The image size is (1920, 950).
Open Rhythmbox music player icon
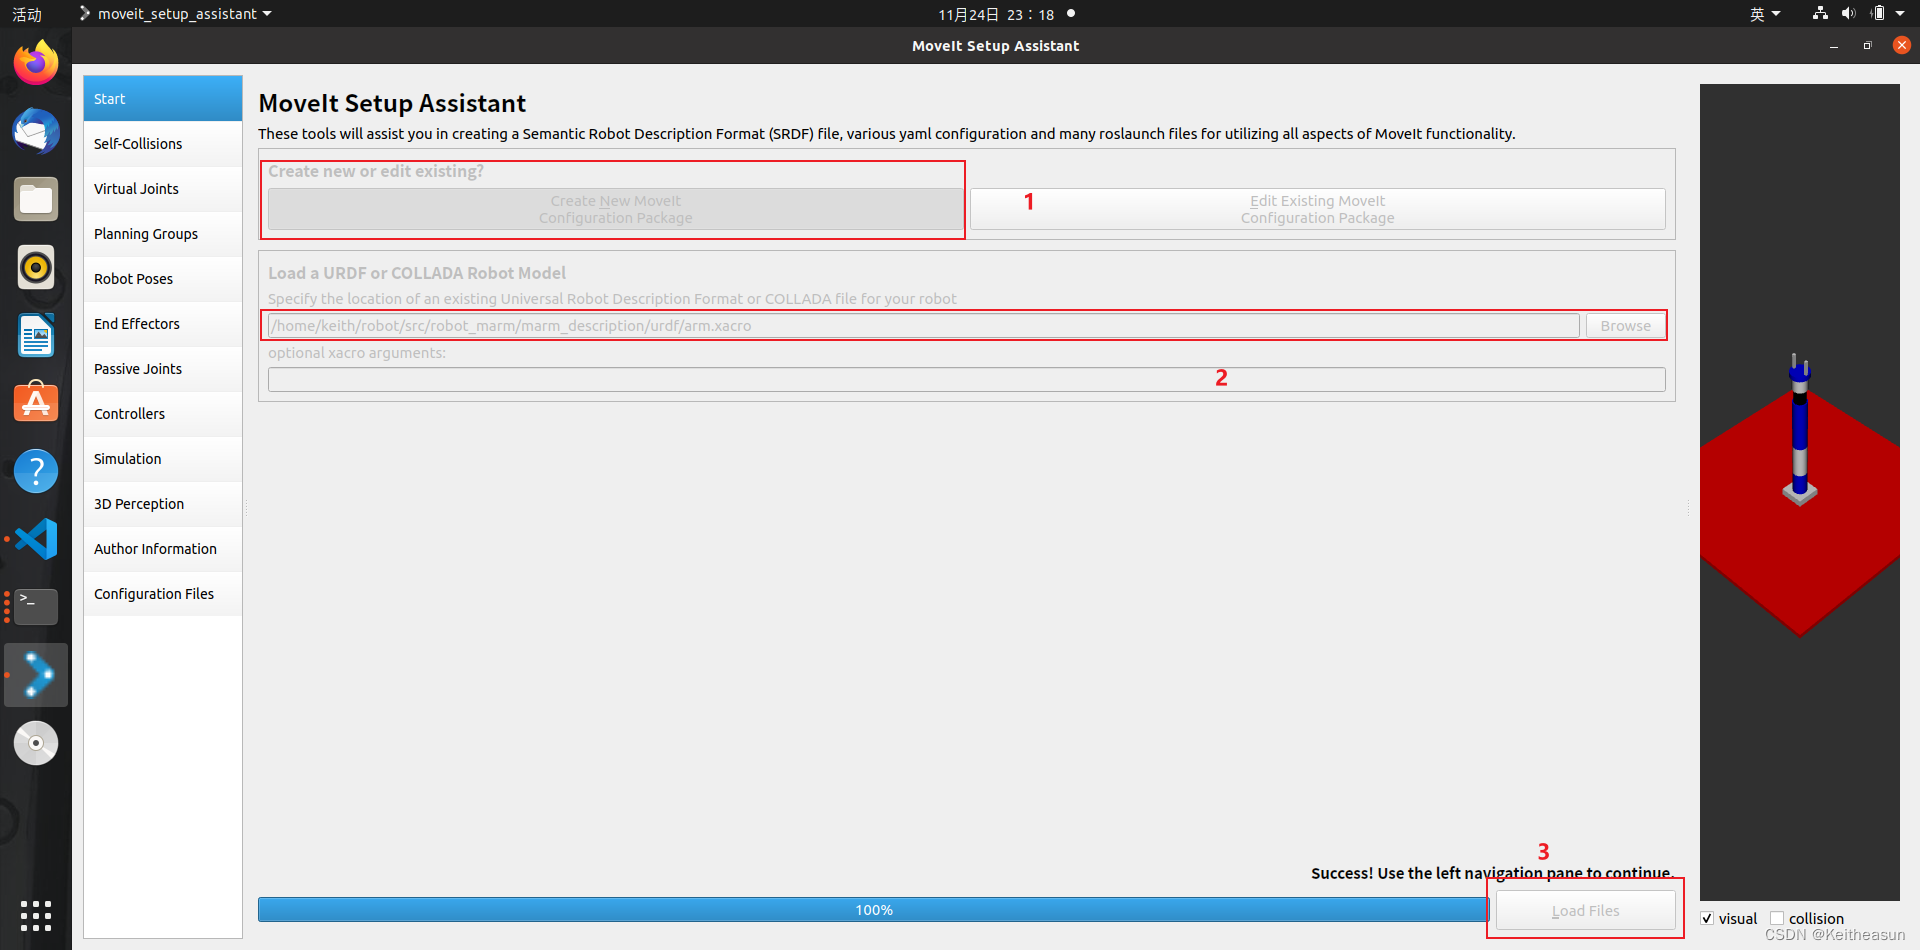[36, 267]
